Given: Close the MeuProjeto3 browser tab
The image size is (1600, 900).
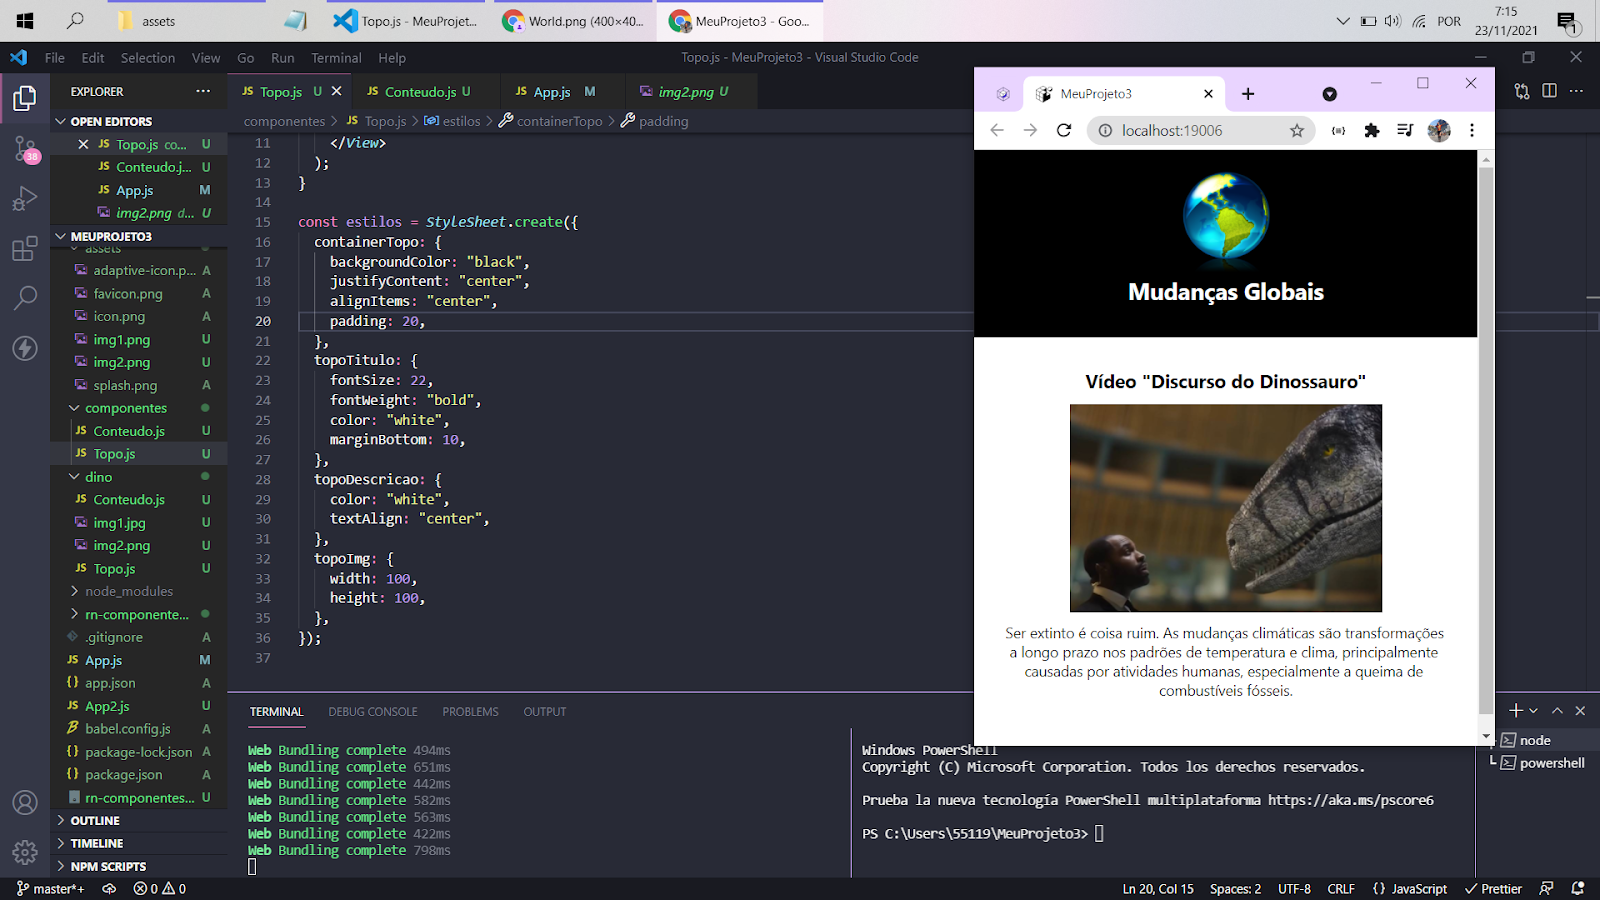Looking at the screenshot, I should pos(1208,94).
